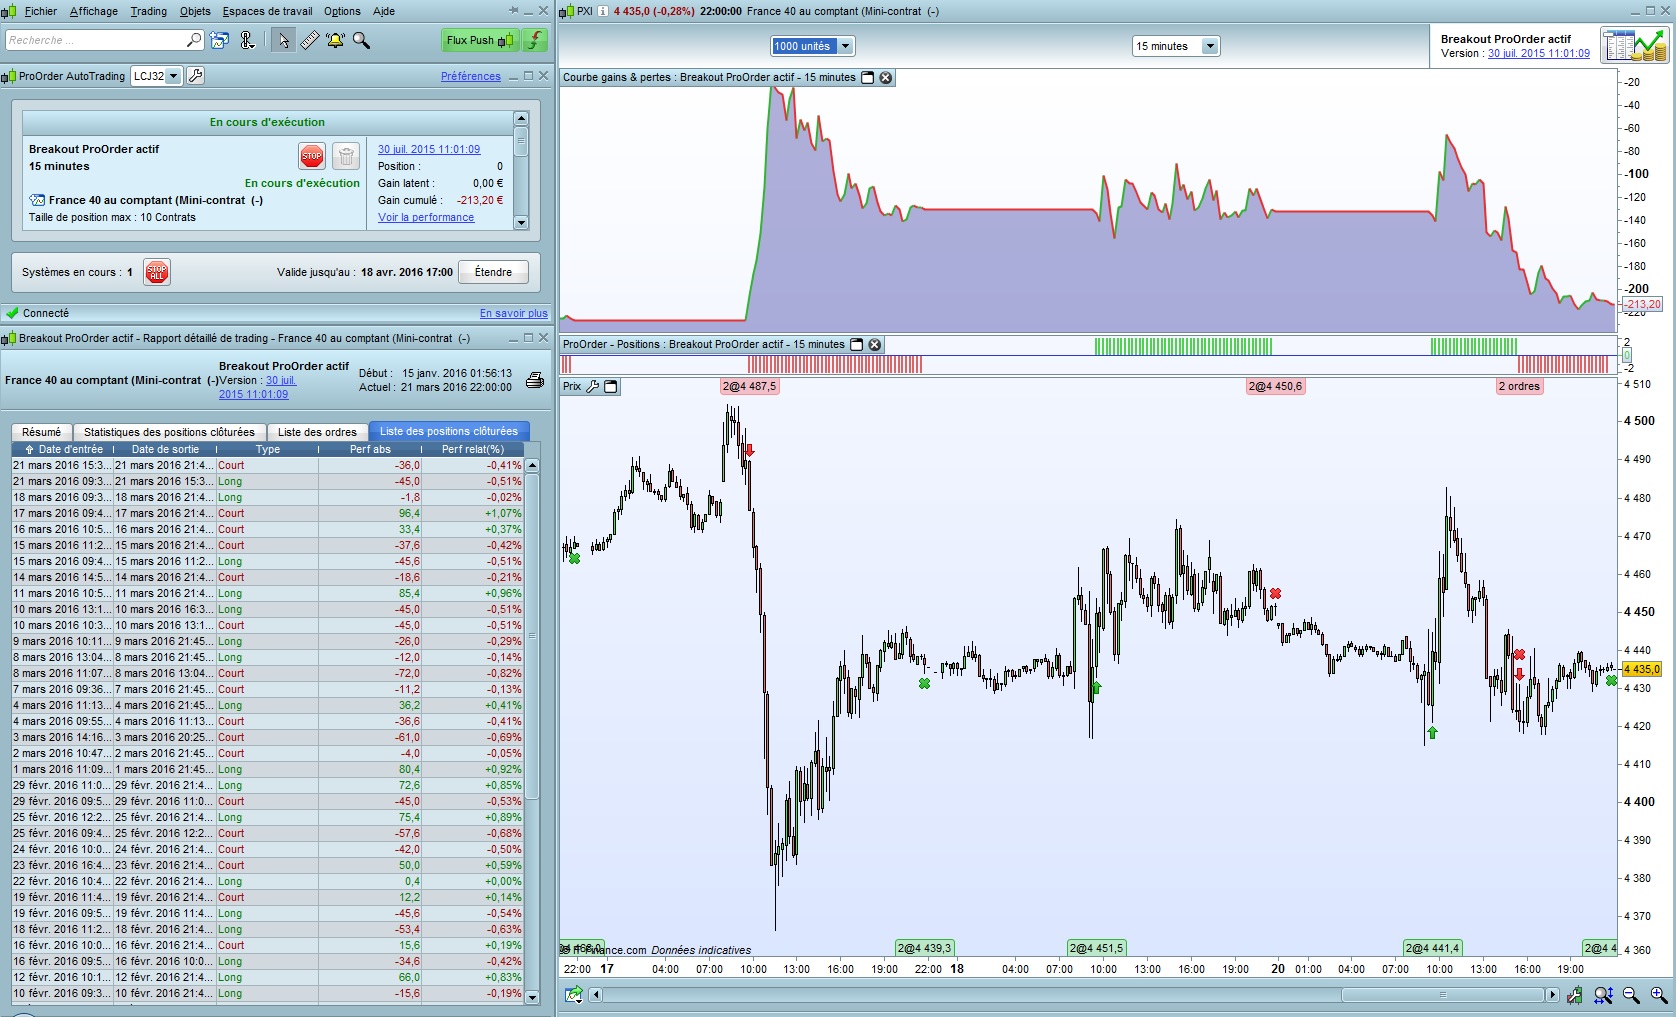
Task: Pin the main toolbar window
Action: (514, 11)
